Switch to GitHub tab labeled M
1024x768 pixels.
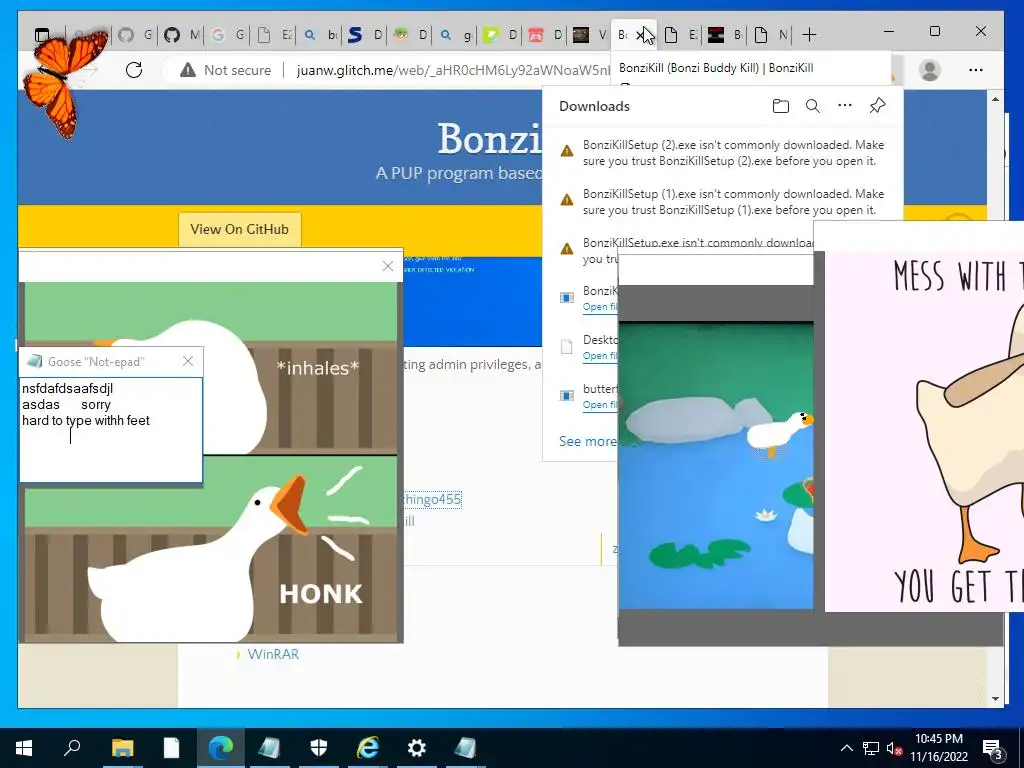(182, 35)
